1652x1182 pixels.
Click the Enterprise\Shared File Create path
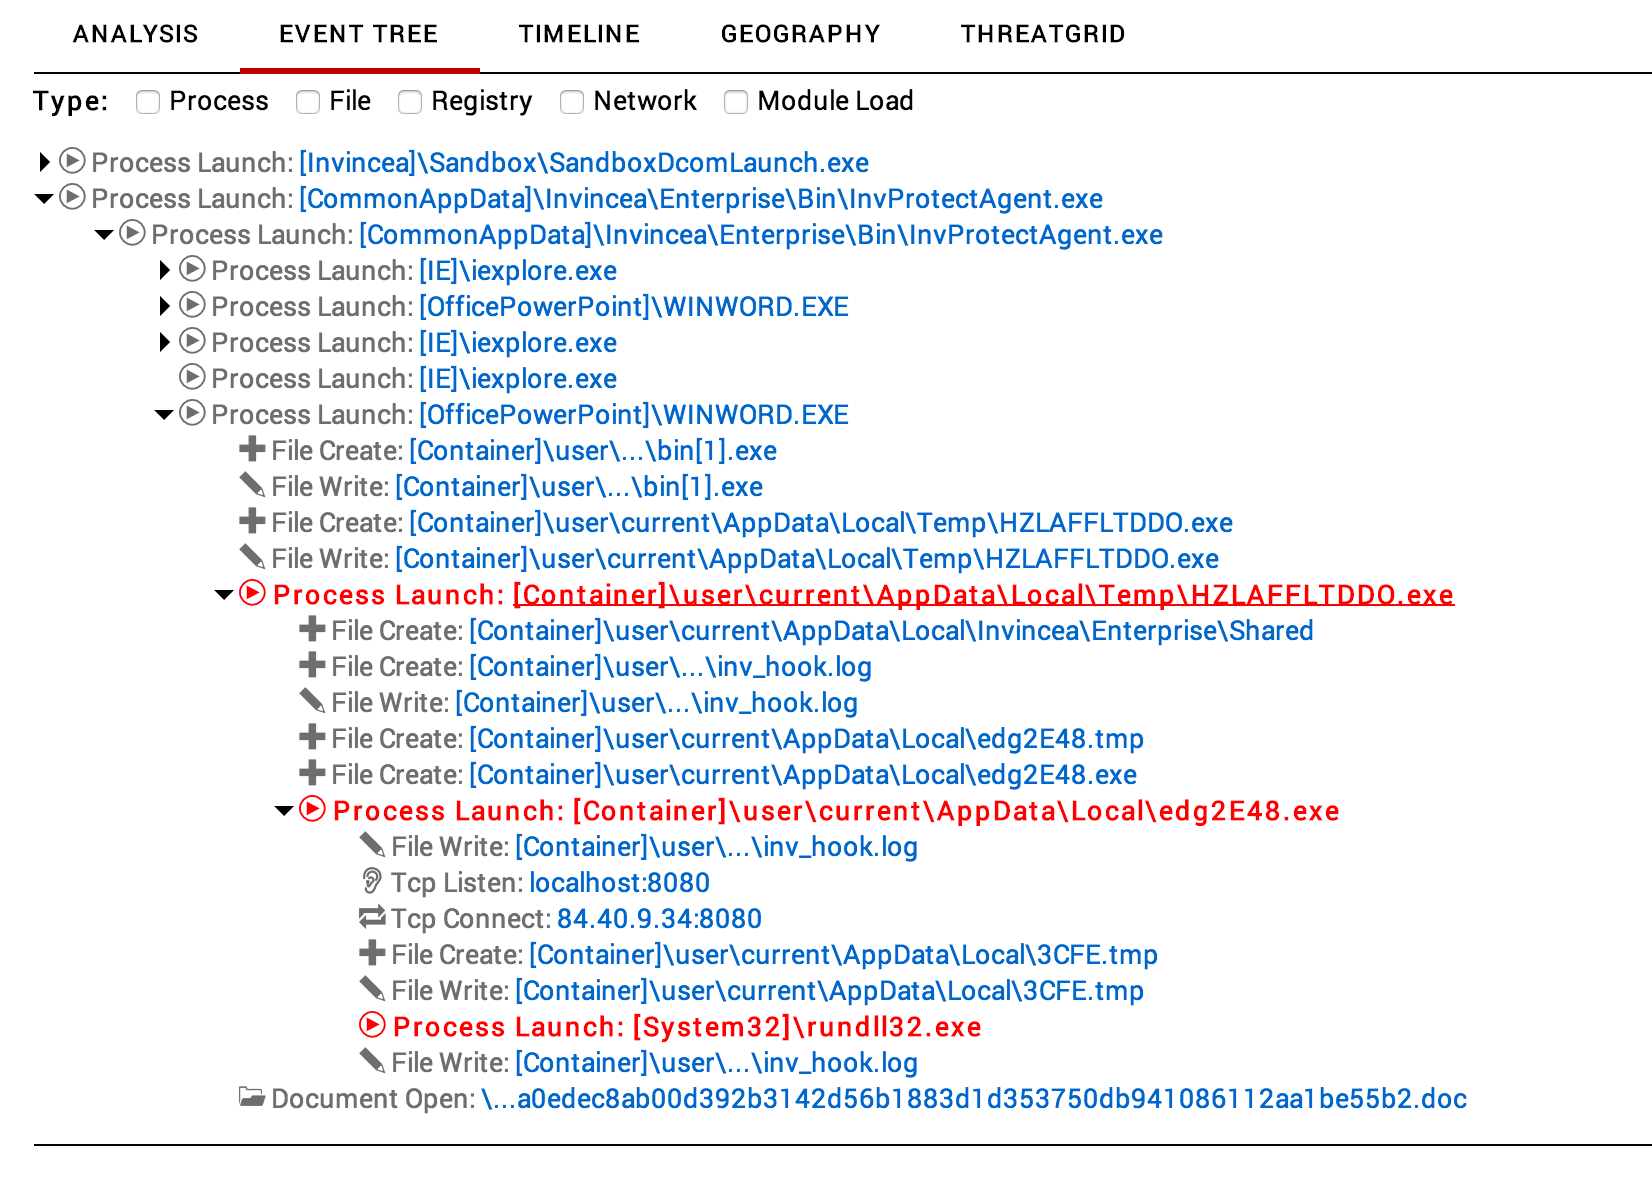point(892,631)
